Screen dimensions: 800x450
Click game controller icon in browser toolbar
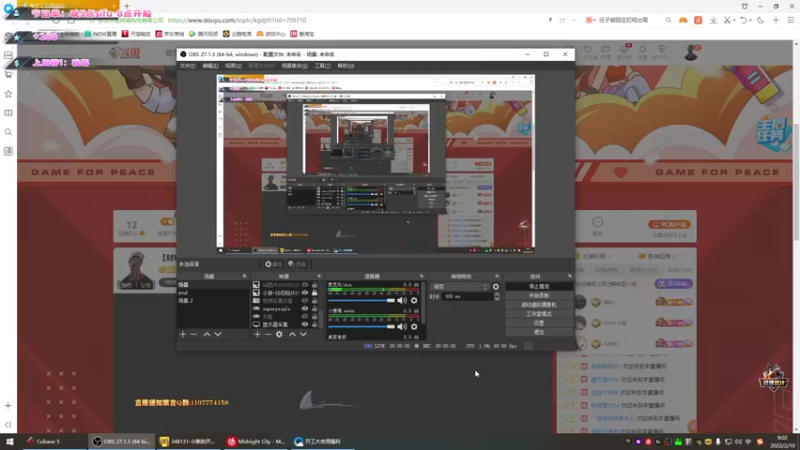pos(683,20)
